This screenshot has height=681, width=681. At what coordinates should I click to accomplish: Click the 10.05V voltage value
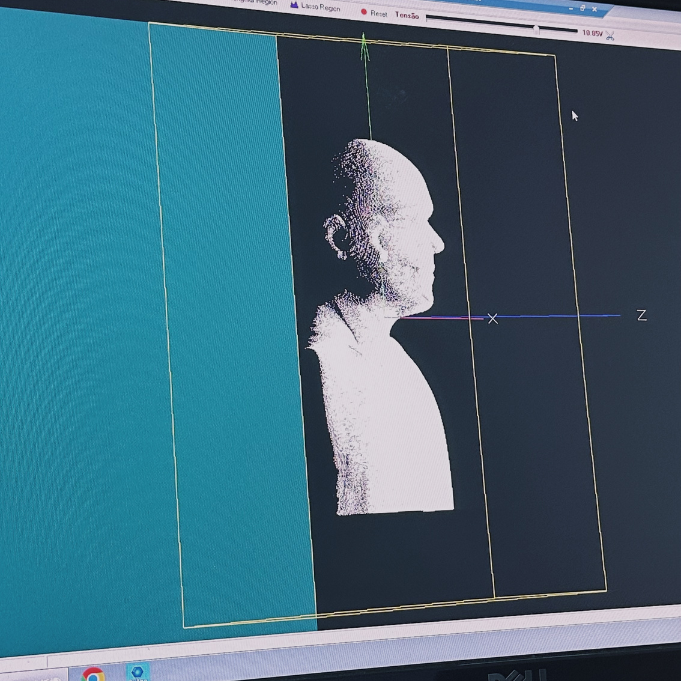591,33
